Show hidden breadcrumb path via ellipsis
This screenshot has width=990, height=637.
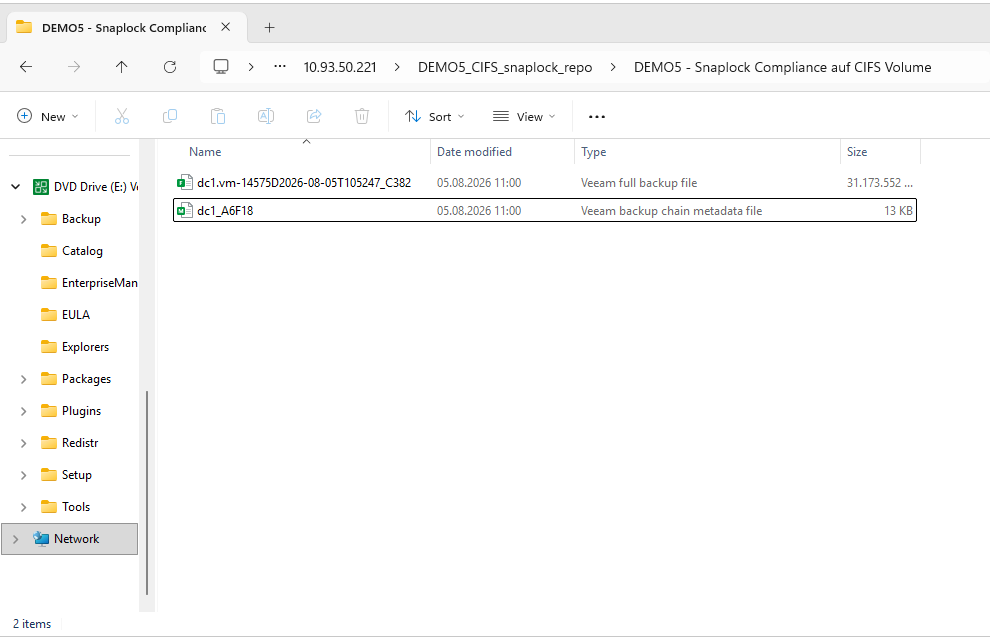tap(280, 66)
